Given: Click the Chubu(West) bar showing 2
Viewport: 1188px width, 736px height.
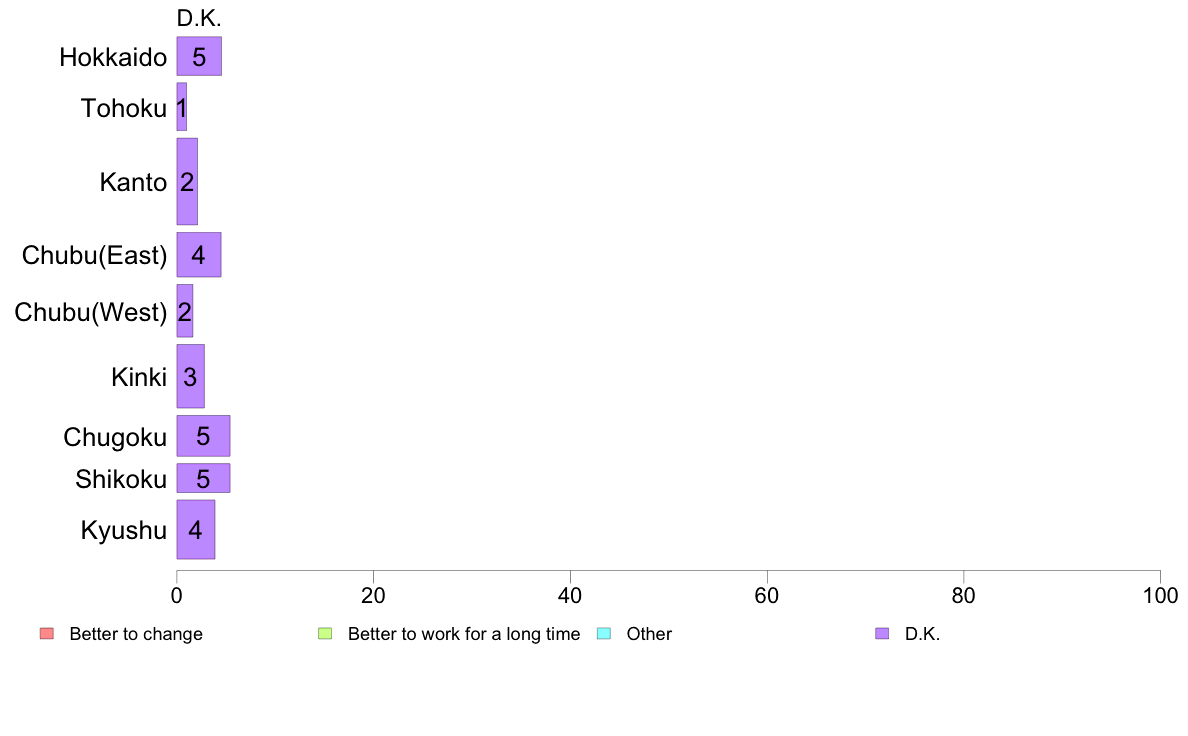Looking at the screenshot, I should click(x=185, y=311).
